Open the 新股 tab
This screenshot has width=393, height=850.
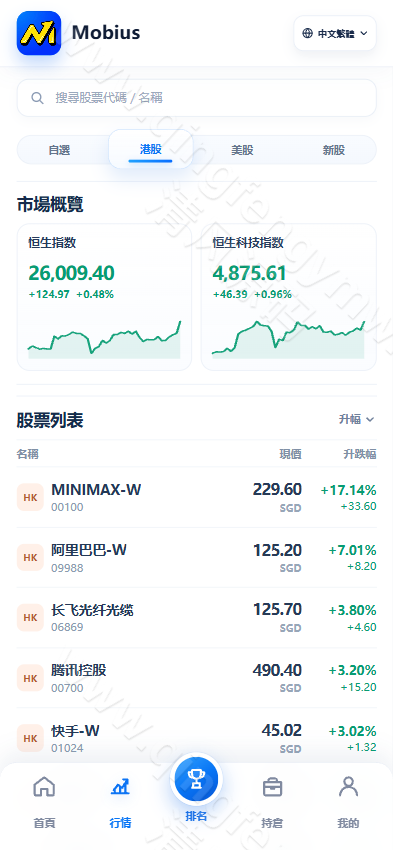[334, 150]
